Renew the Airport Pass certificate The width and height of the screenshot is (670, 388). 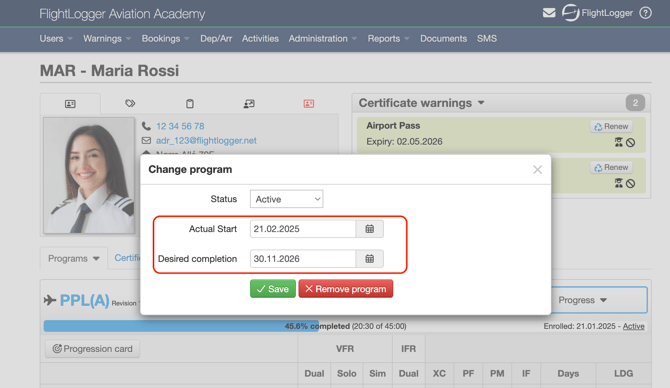click(x=611, y=126)
